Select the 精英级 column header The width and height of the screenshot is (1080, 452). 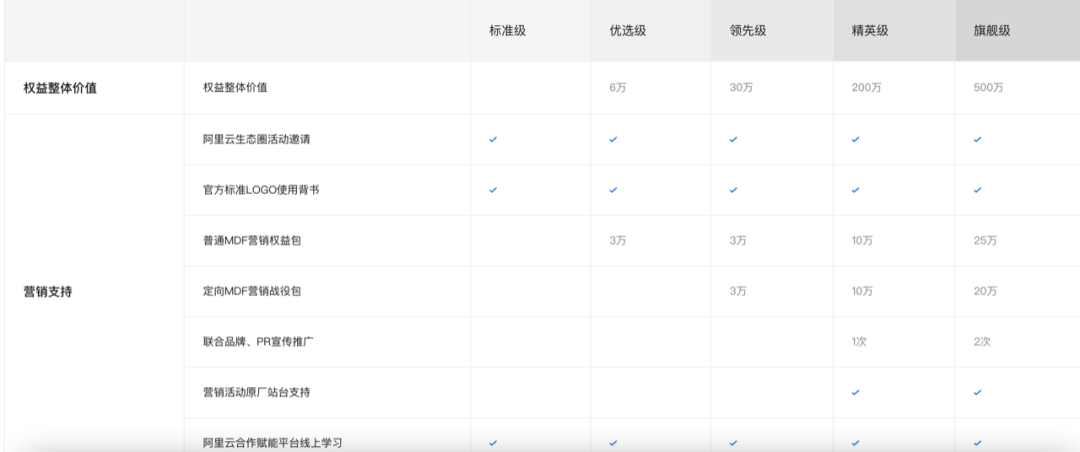tap(869, 30)
